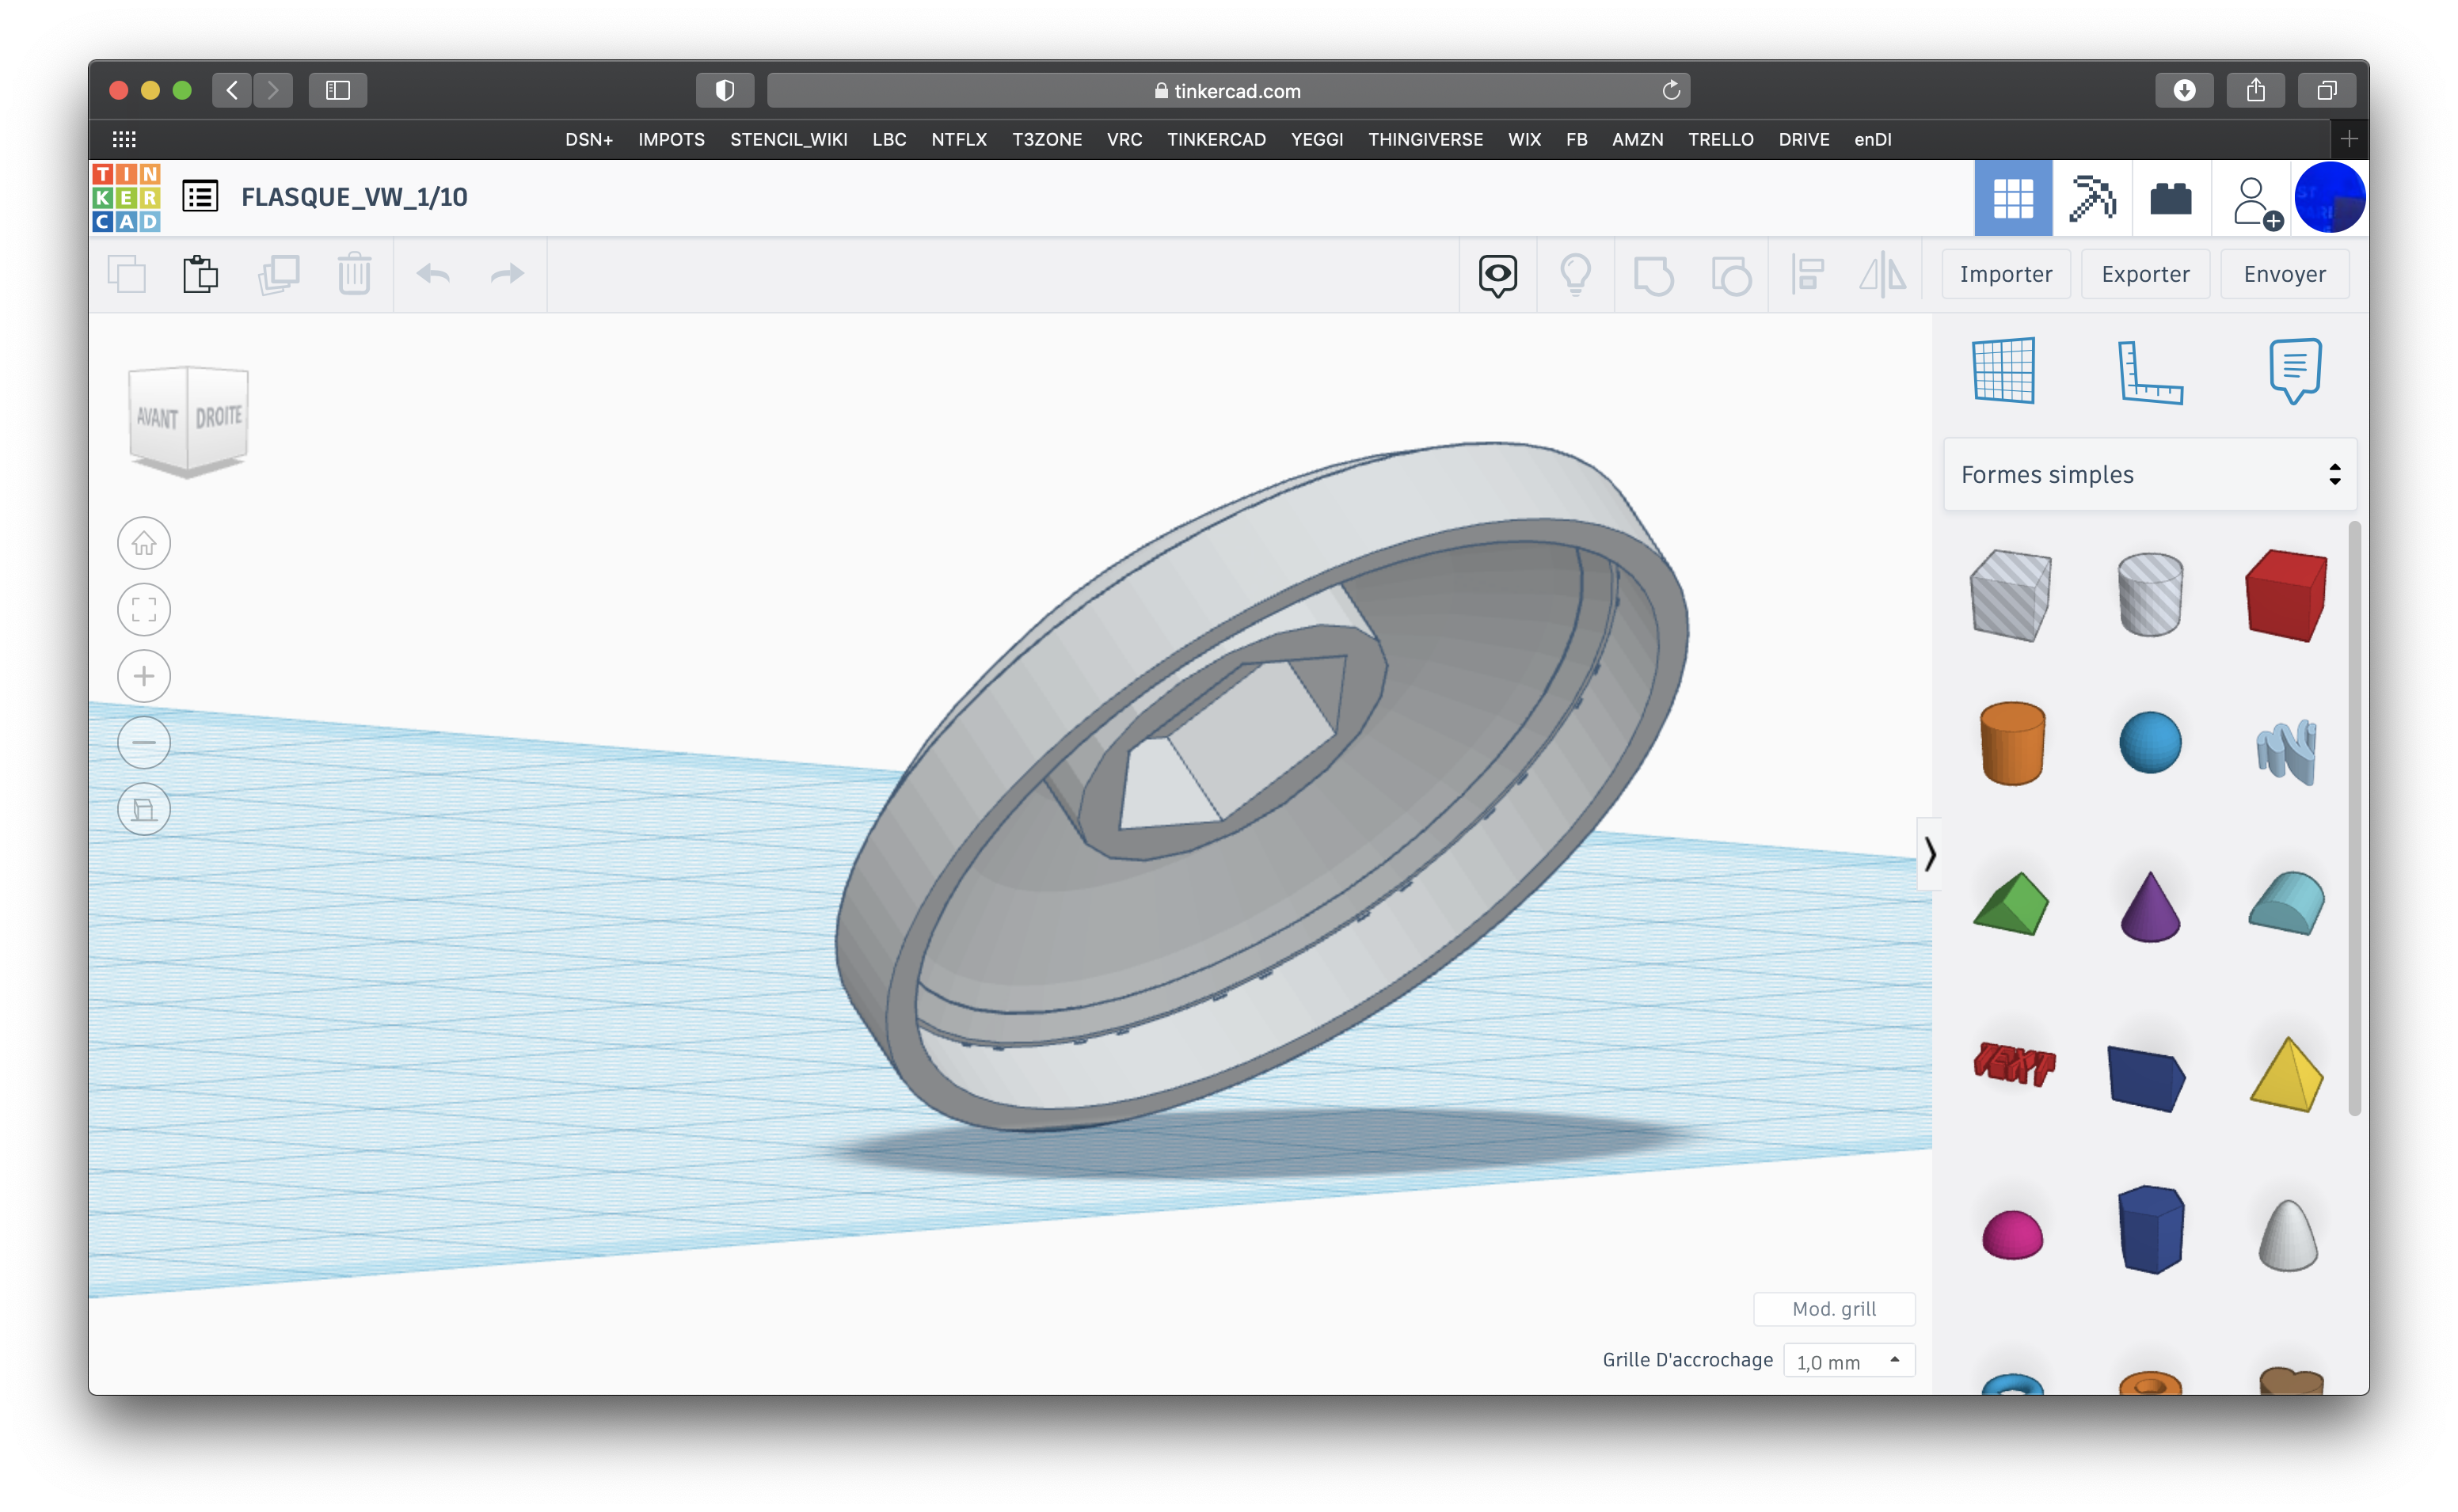Toggle show all hidden objects eye

pyautogui.click(x=1498, y=274)
